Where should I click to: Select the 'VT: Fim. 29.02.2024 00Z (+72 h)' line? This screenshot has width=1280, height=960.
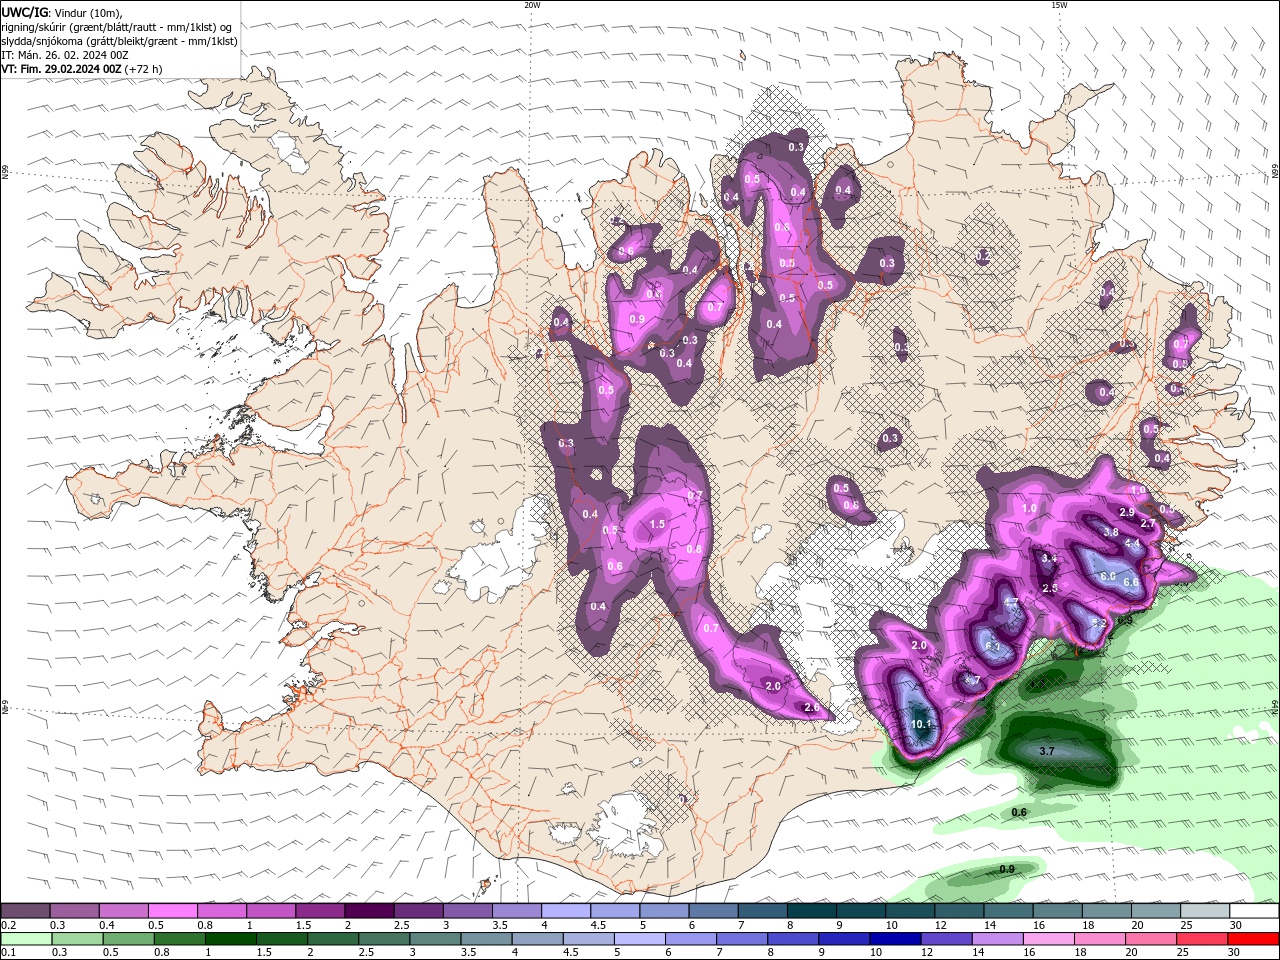82,69
